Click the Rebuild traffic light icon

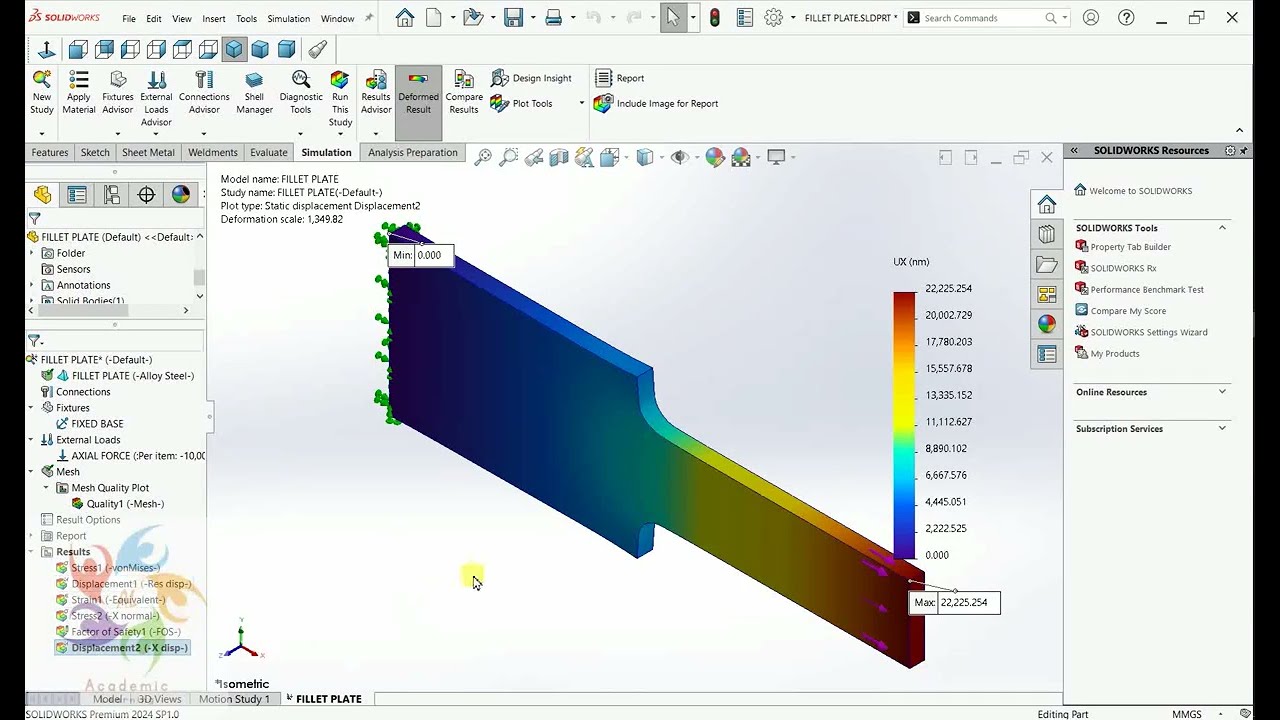point(714,18)
